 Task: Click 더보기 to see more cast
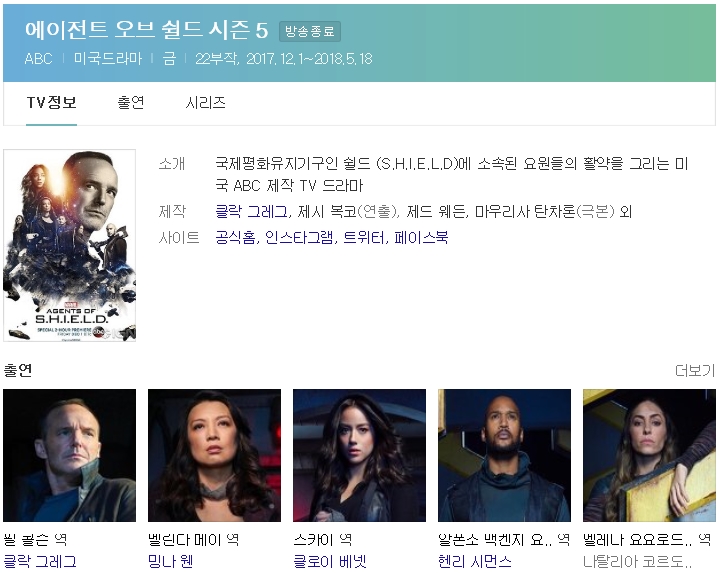pyautogui.click(x=695, y=370)
